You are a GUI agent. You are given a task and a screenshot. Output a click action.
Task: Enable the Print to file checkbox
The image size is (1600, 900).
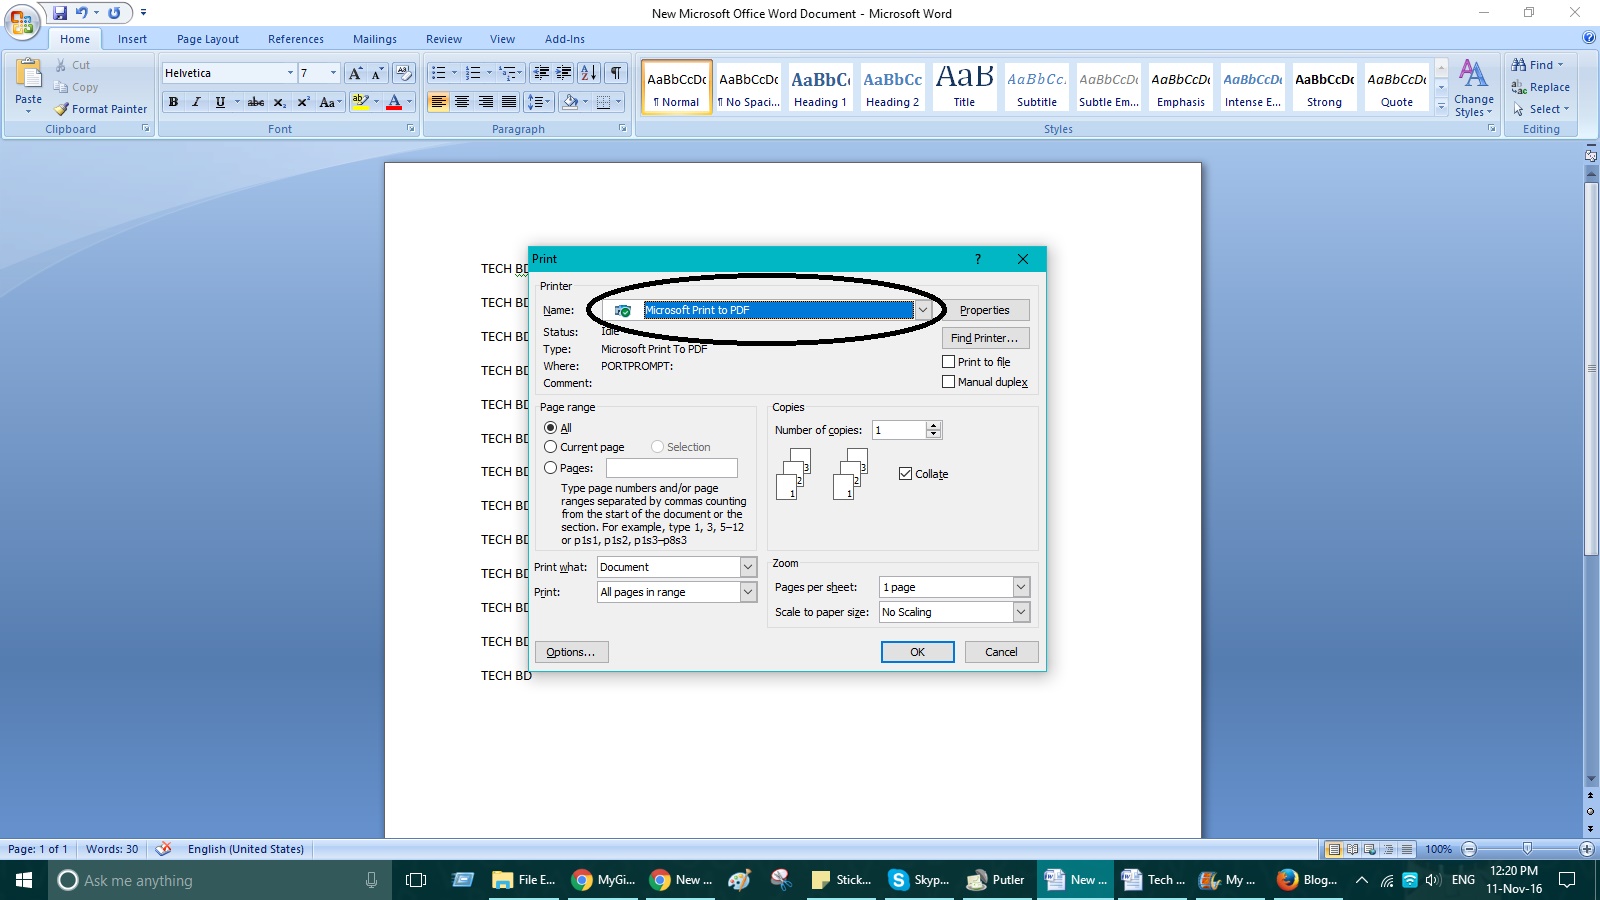pyautogui.click(x=948, y=362)
